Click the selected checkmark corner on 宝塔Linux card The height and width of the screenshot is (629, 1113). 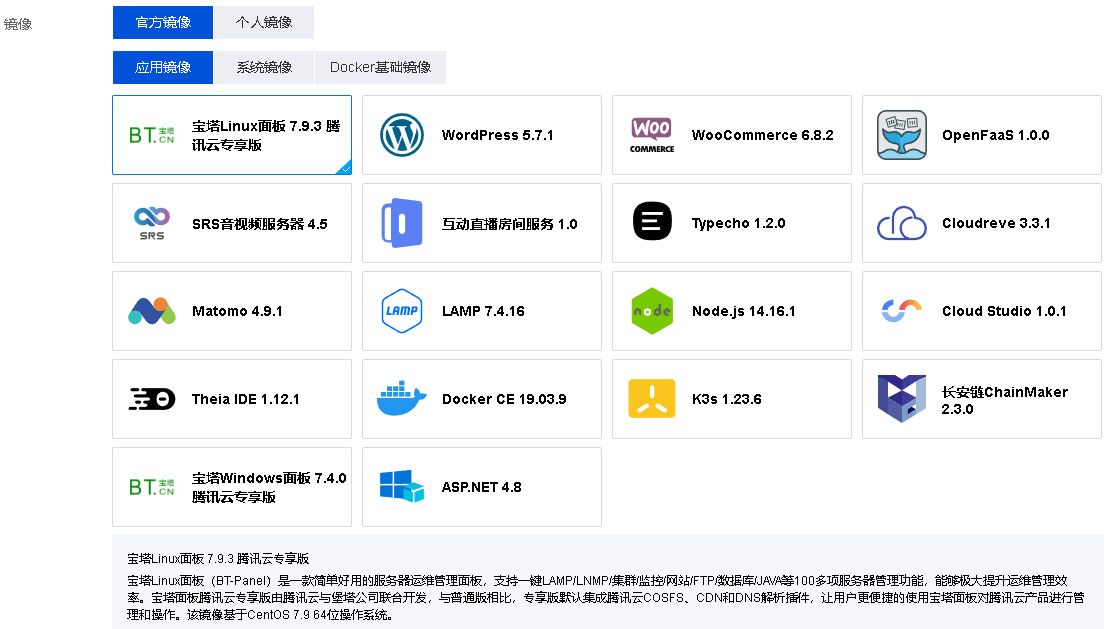346,168
